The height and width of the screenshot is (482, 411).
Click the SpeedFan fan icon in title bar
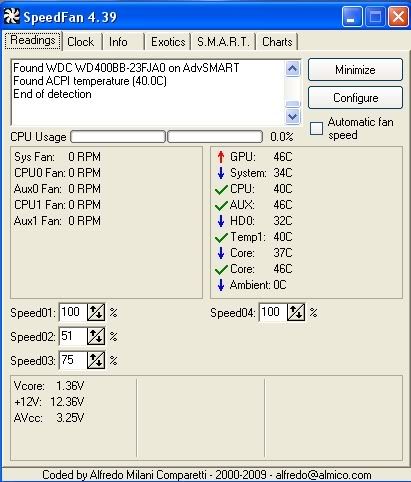tap(12, 16)
